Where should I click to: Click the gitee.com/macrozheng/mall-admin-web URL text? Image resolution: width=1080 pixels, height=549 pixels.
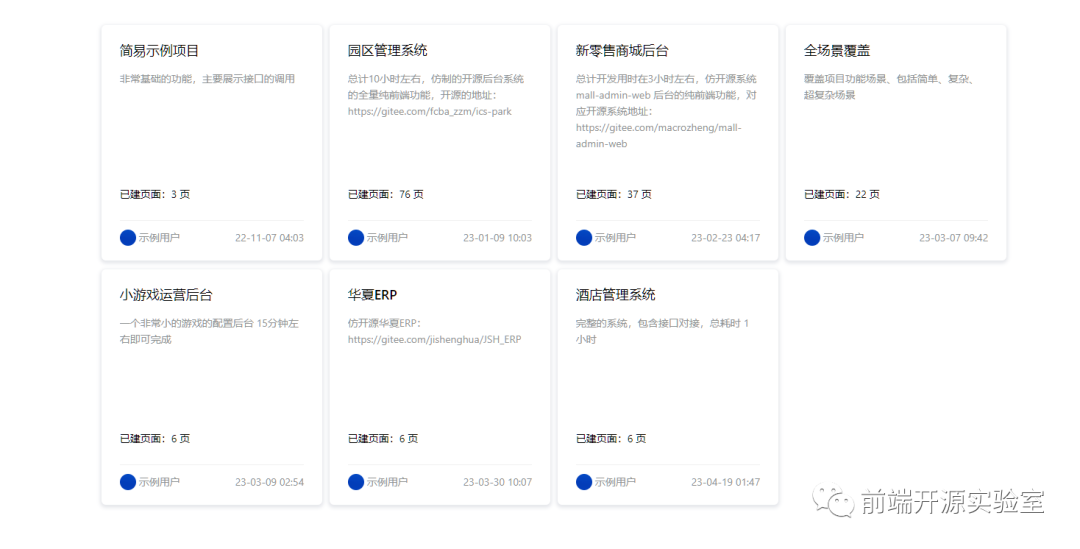click(658, 136)
